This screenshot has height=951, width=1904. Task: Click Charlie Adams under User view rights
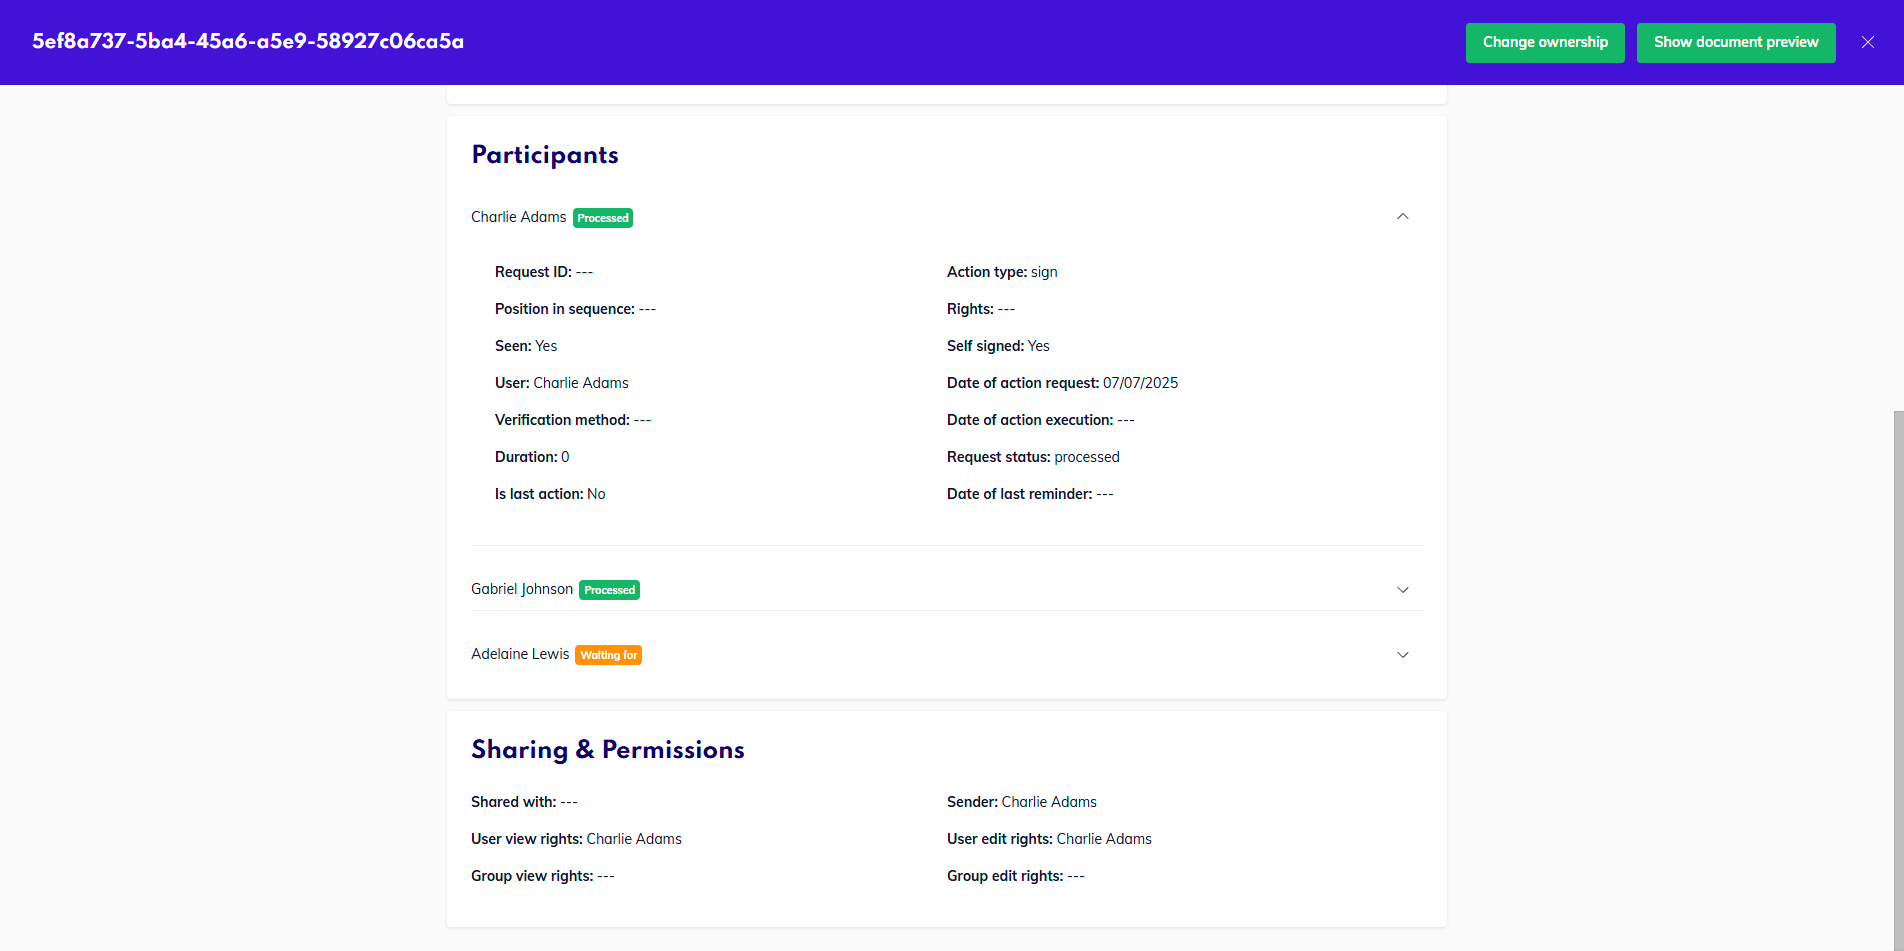pos(634,838)
